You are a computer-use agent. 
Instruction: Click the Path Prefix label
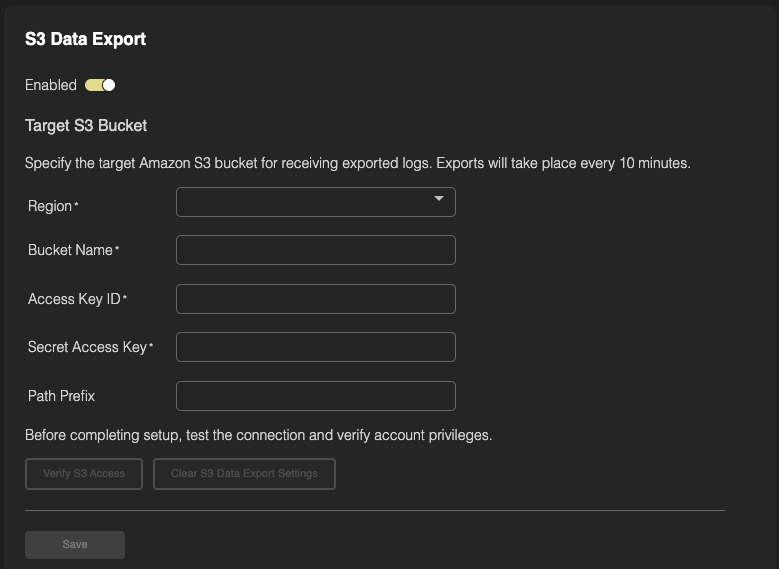coord(61,396)
